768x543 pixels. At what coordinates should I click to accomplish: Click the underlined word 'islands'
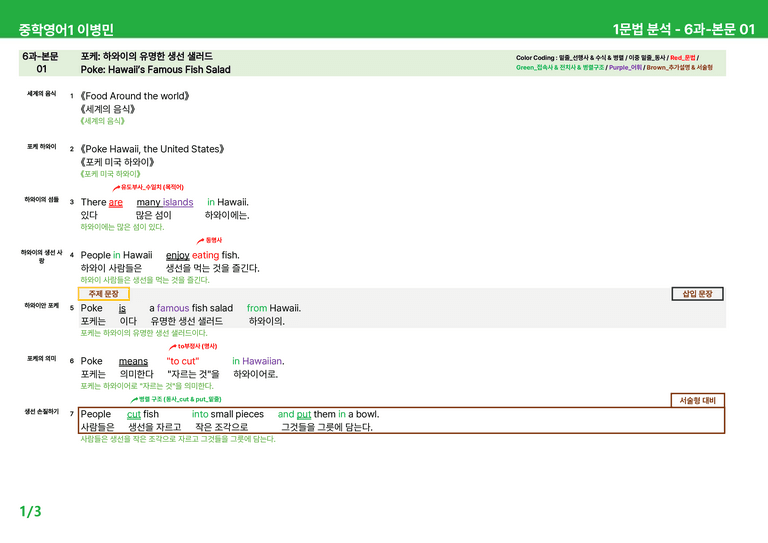point(178,202)
